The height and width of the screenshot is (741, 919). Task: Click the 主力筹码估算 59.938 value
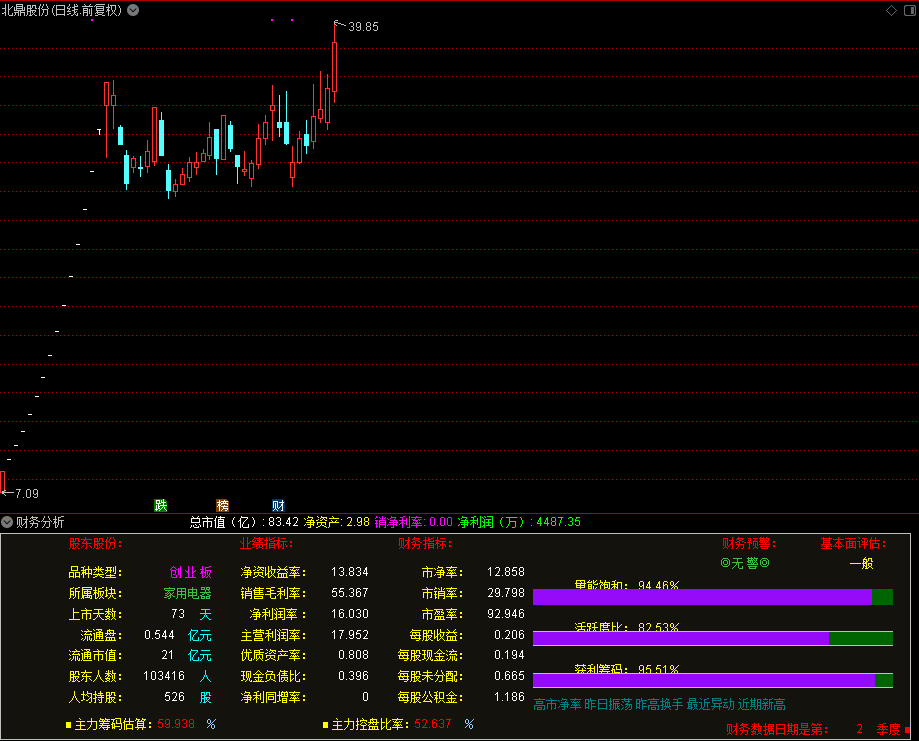(176, 724)
